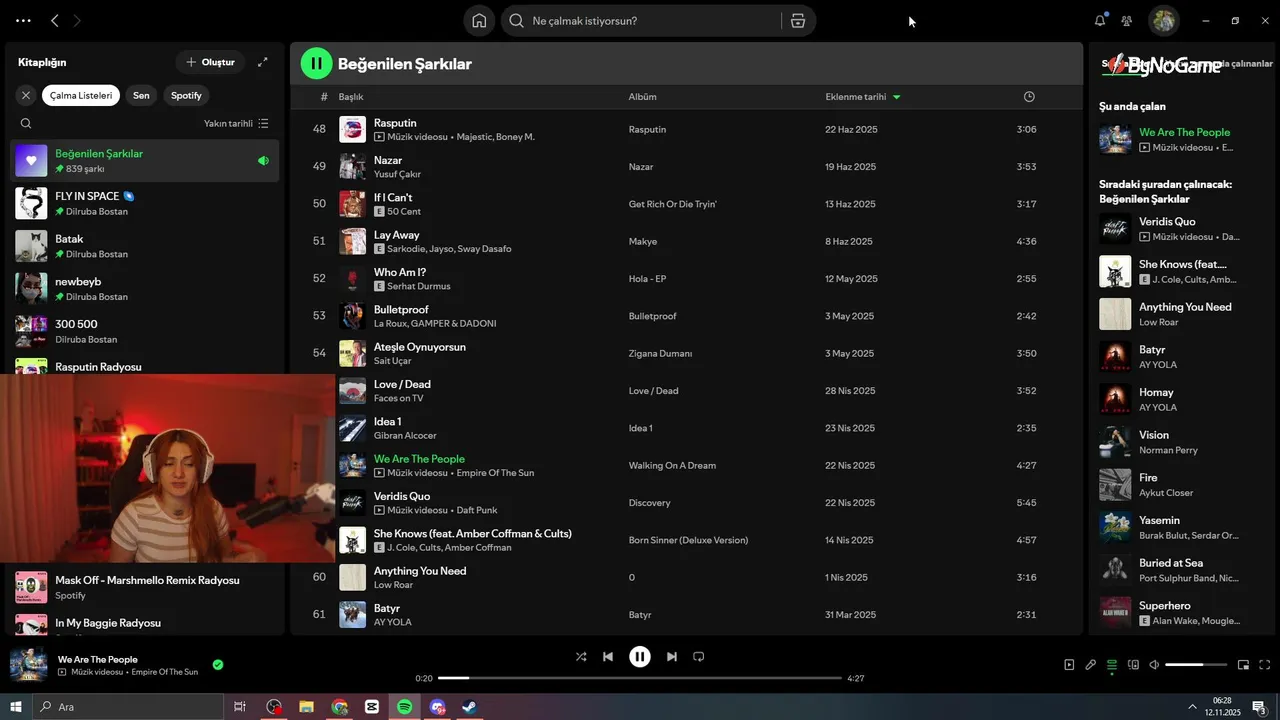Click the Oluştur create button
1280x720 pixels.
coord(210,62)
